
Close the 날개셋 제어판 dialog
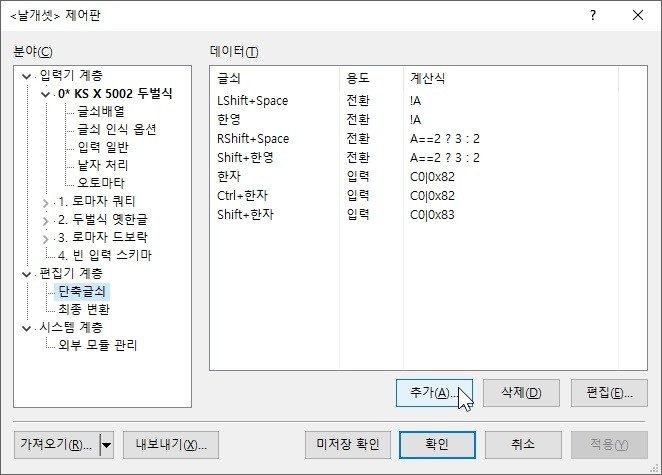pos(638,16)
